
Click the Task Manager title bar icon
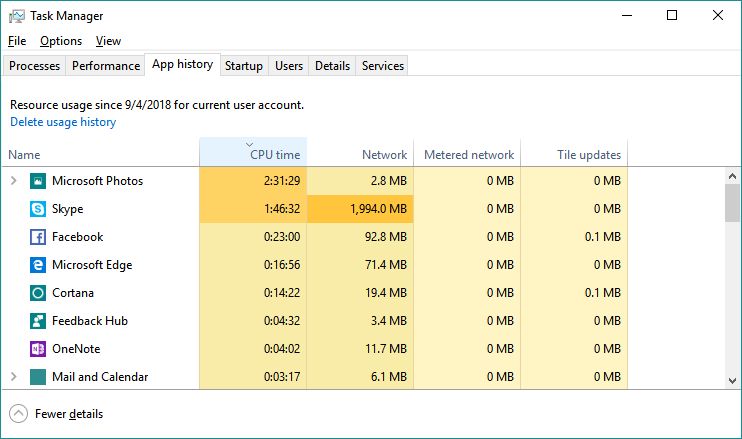point(16,16)
